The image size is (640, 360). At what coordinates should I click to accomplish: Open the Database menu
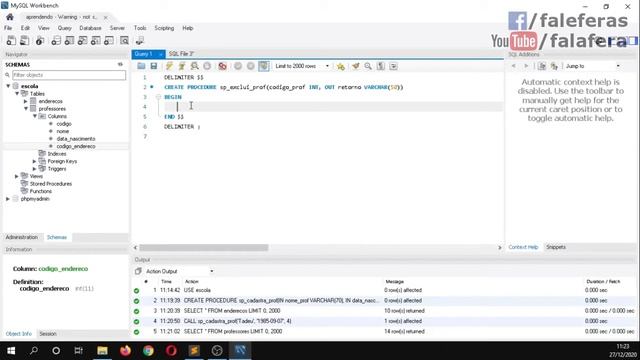[x=90, y=28]
